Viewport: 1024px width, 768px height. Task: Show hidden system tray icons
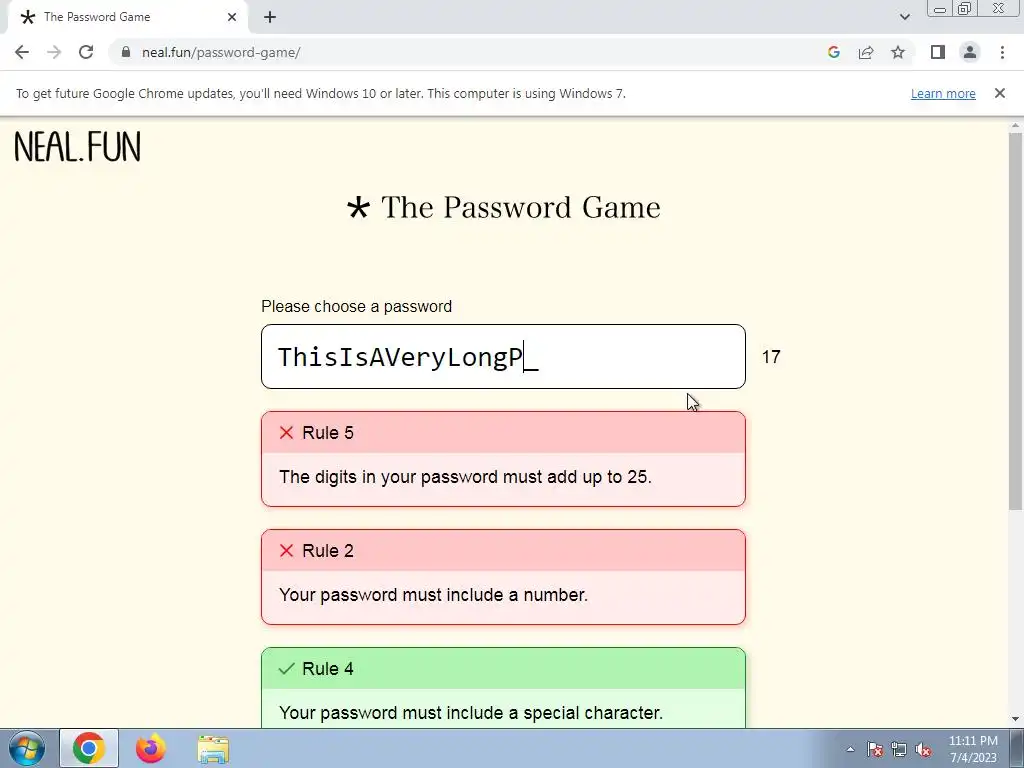click(850, 749)
